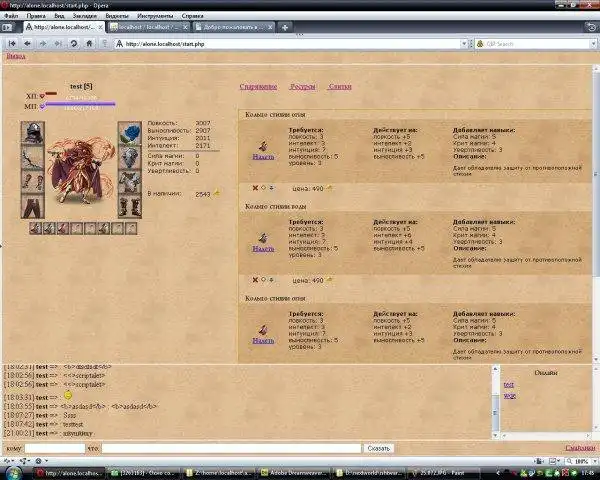
Task: Select the third ring slot under the character
Action: [x=63, y=229]
